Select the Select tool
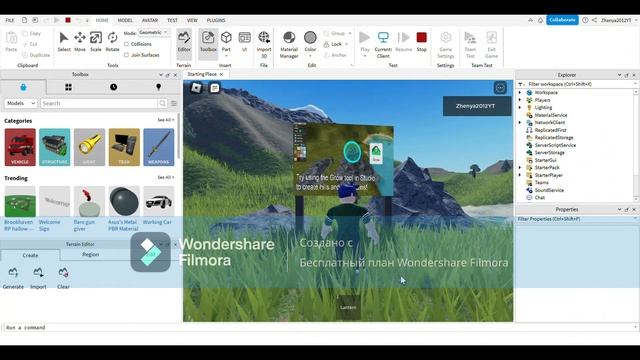The image size is (640, 360). point(64,41)
